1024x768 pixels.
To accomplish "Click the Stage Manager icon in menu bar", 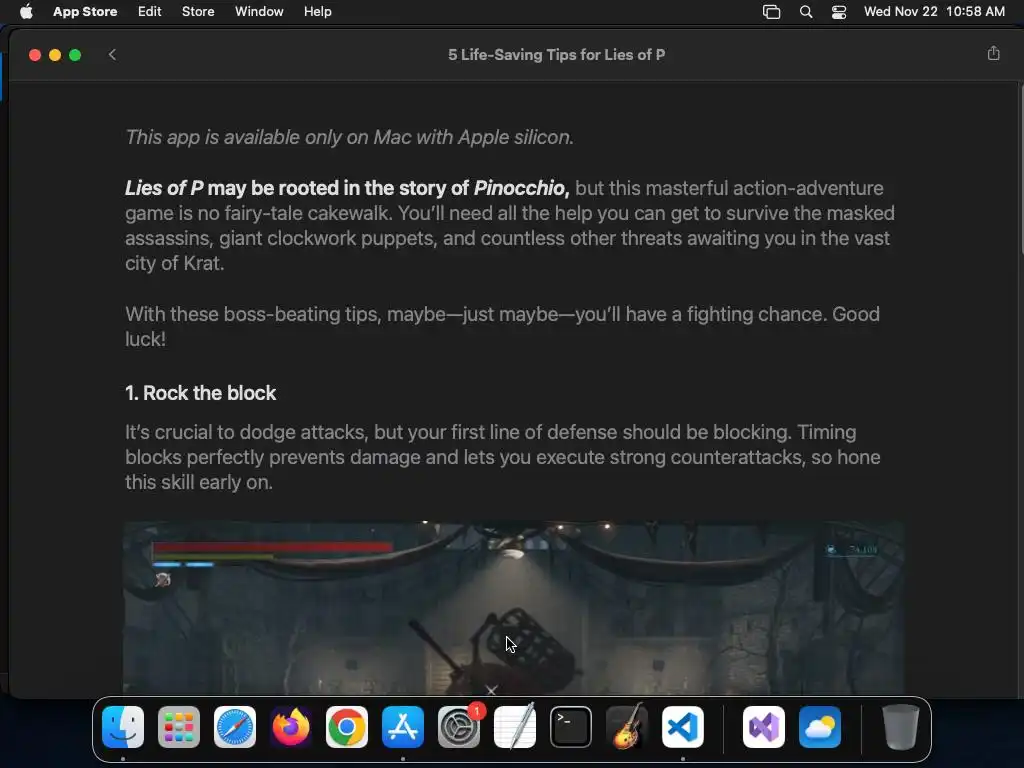I will 771,12.
